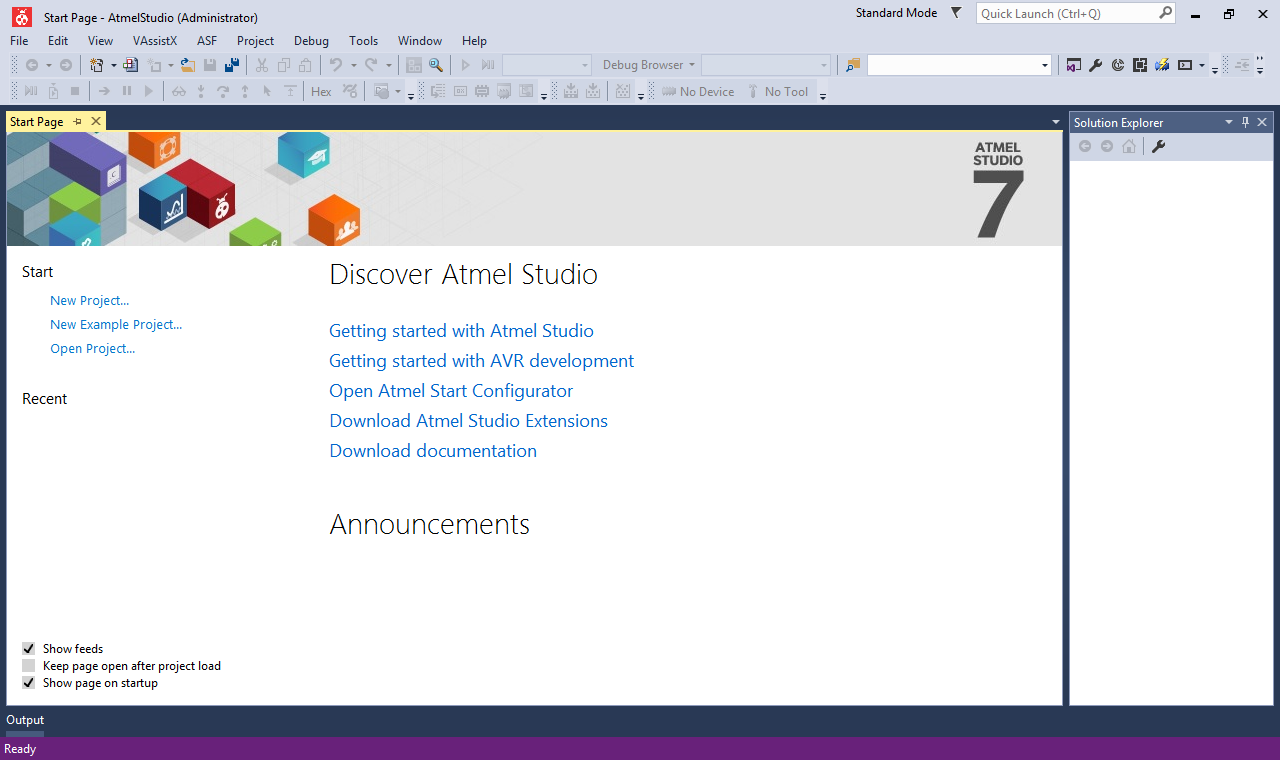The width and height of the screenshot is (1280, 760).
Task: Click the Navigate Backward arrow icon
Action: (32, 65)
